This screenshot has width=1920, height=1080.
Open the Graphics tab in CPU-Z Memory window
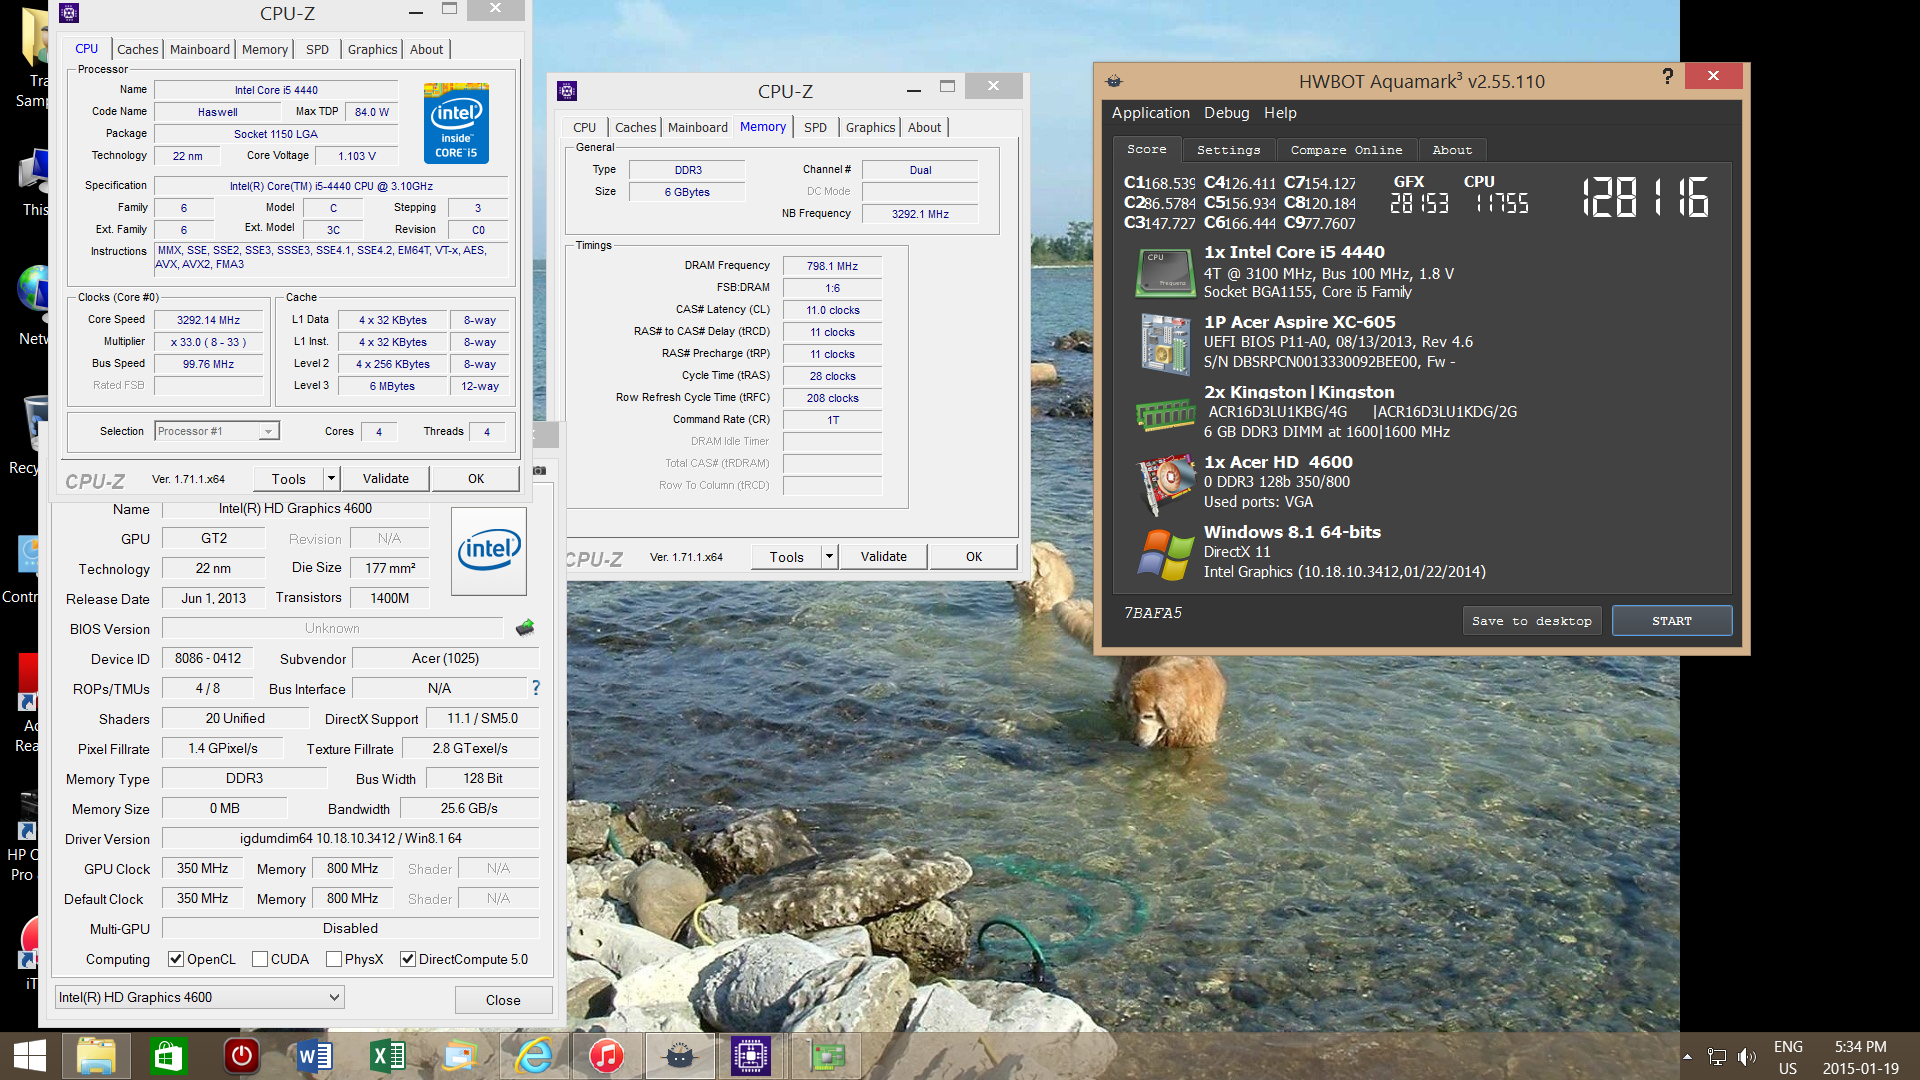coord(870,127)
